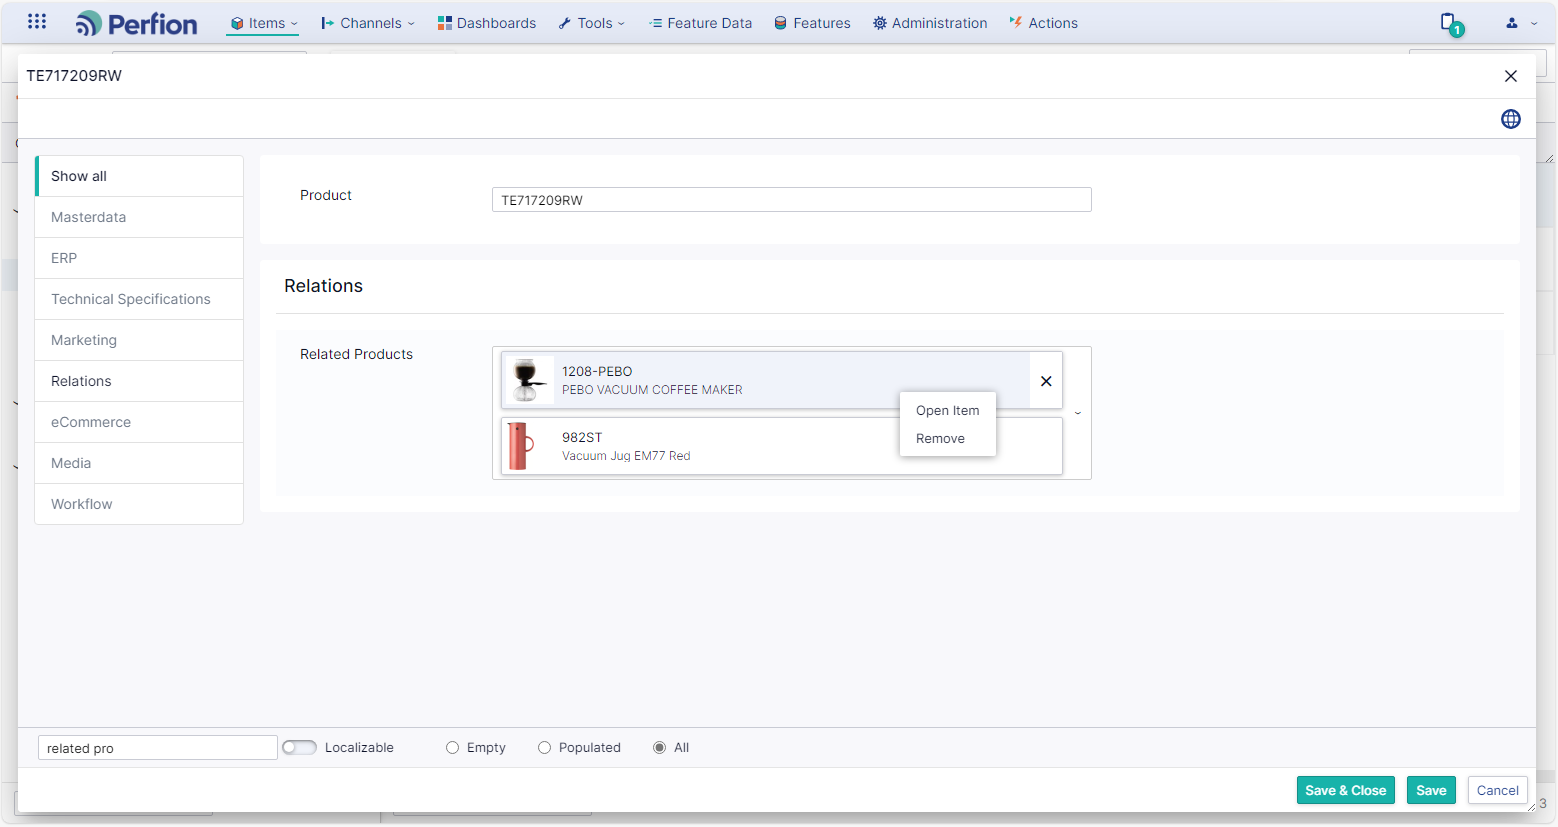Select the Technical Specifications tab
The width and height of the screenshot is (1558, 827).
pyautogui.click(x=139, y=299)
